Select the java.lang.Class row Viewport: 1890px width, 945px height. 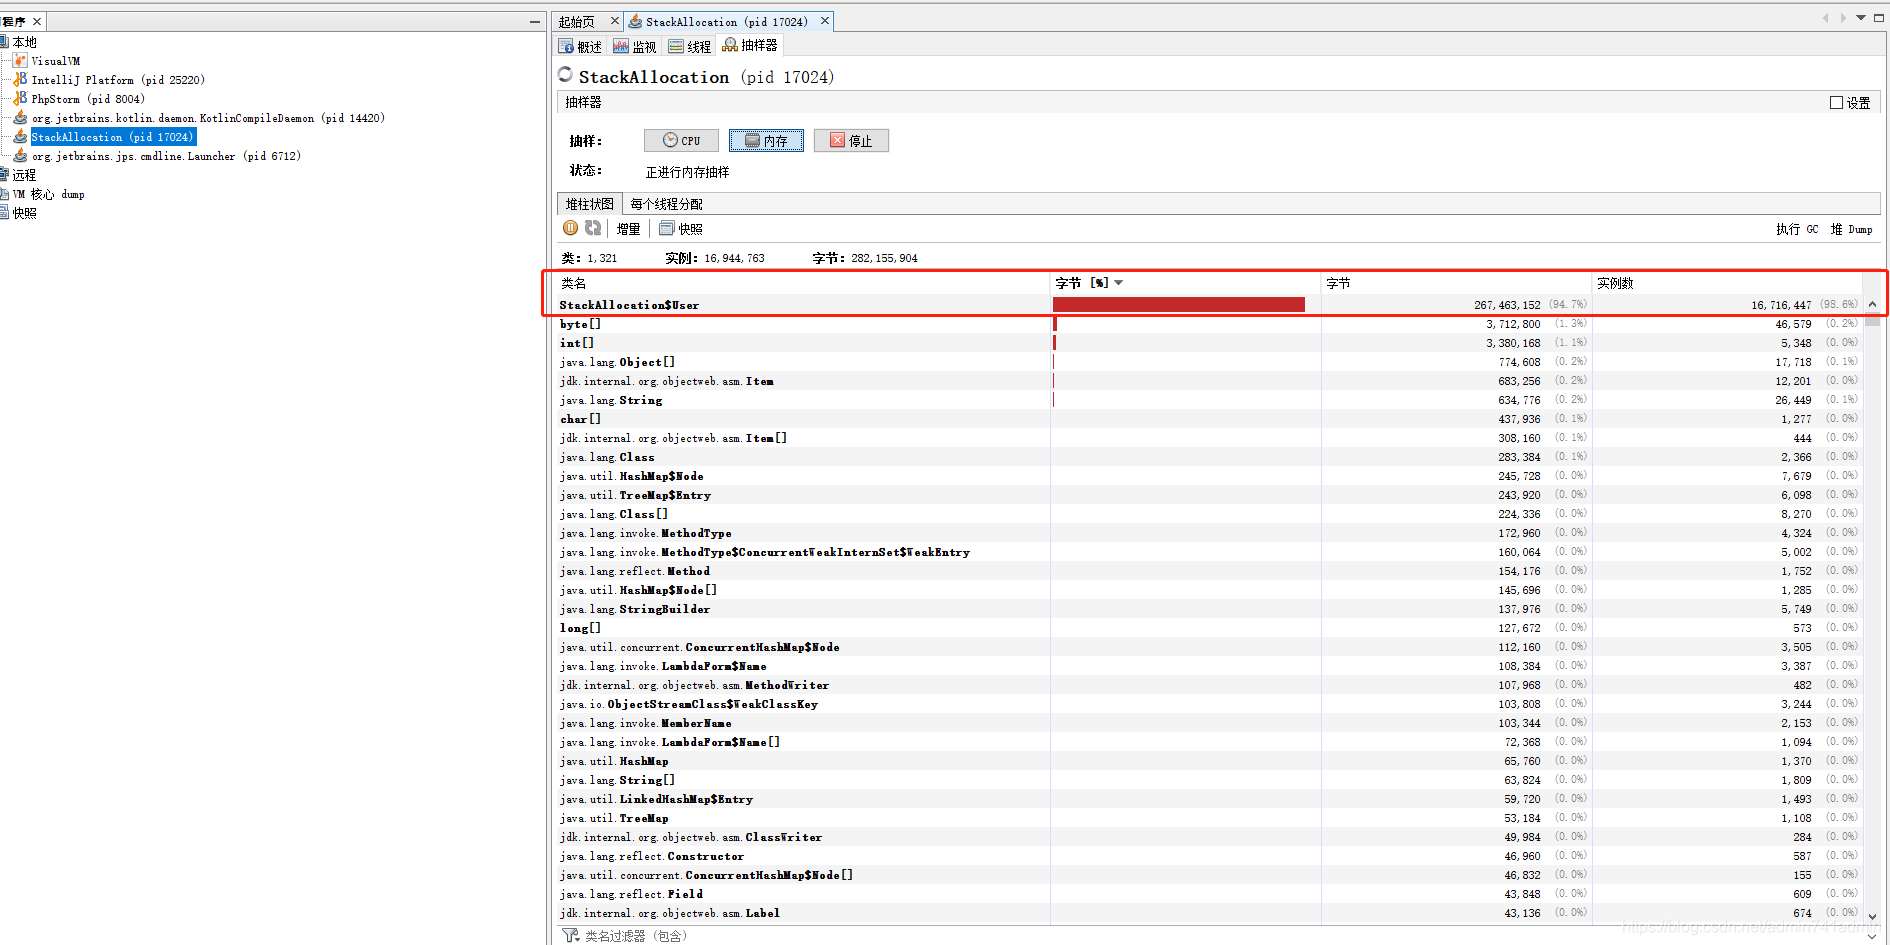(x=1209, y=457)
